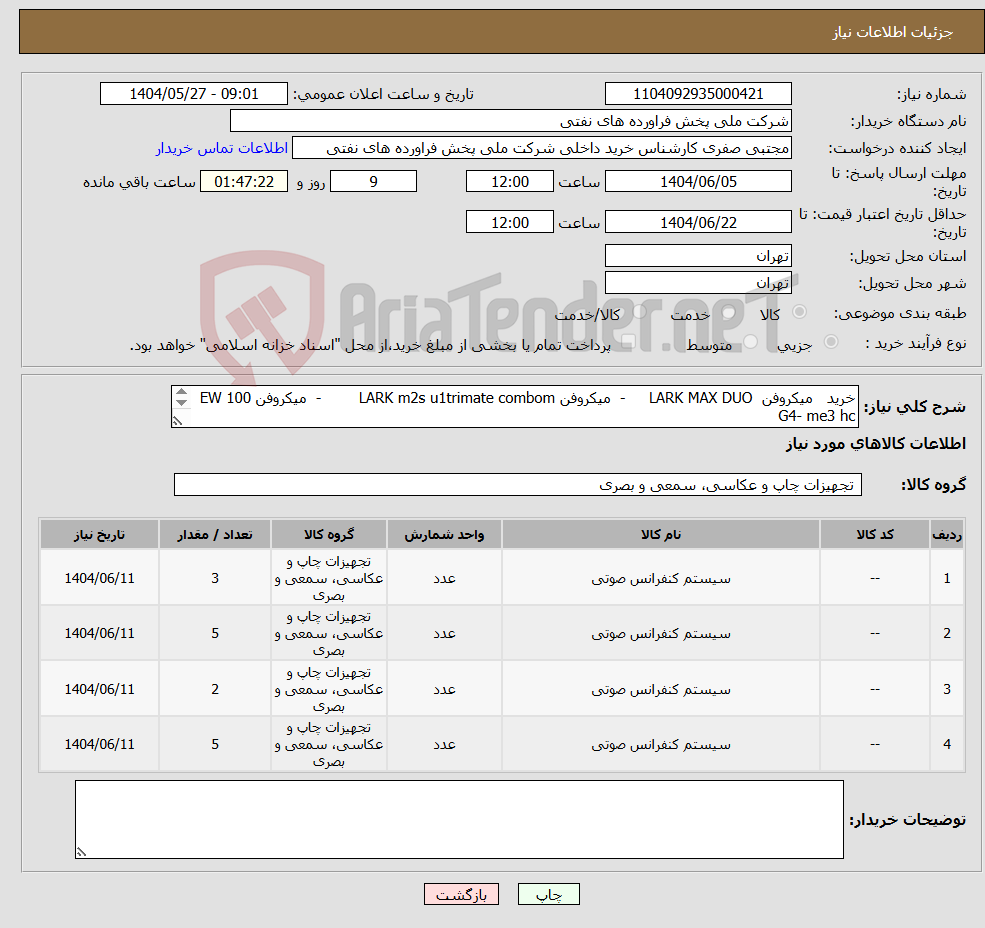
Task: Click the شماره نیاز field showing 1104092935000421
Action: pos(698,93)
